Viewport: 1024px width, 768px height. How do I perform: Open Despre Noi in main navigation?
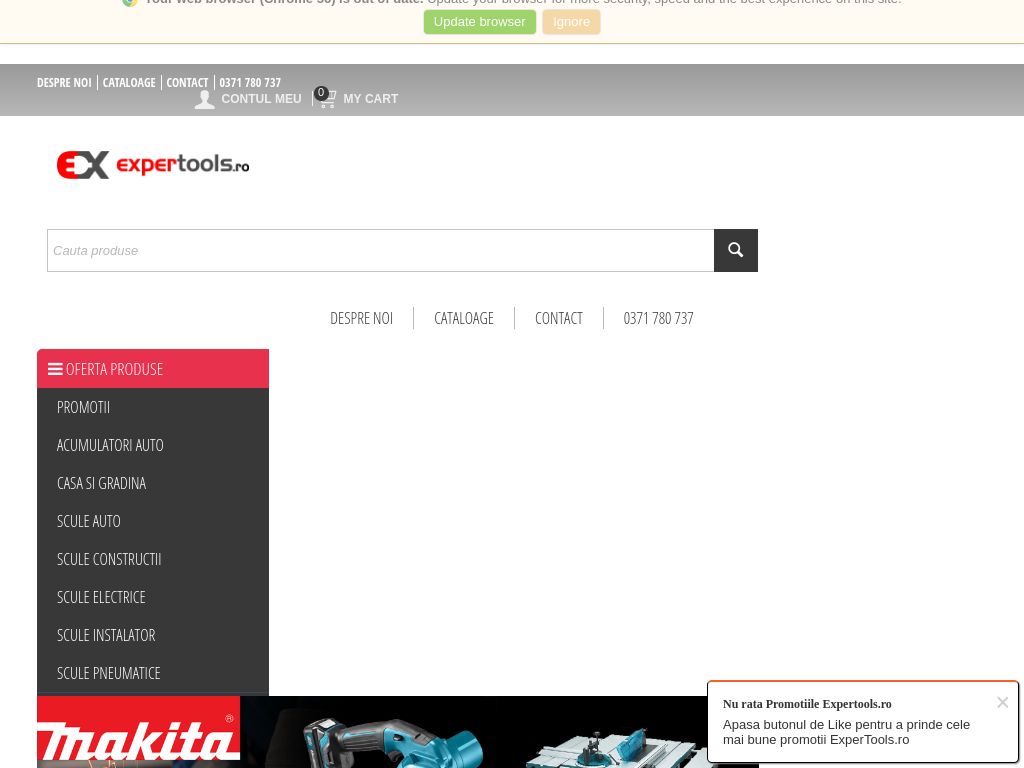361,318
